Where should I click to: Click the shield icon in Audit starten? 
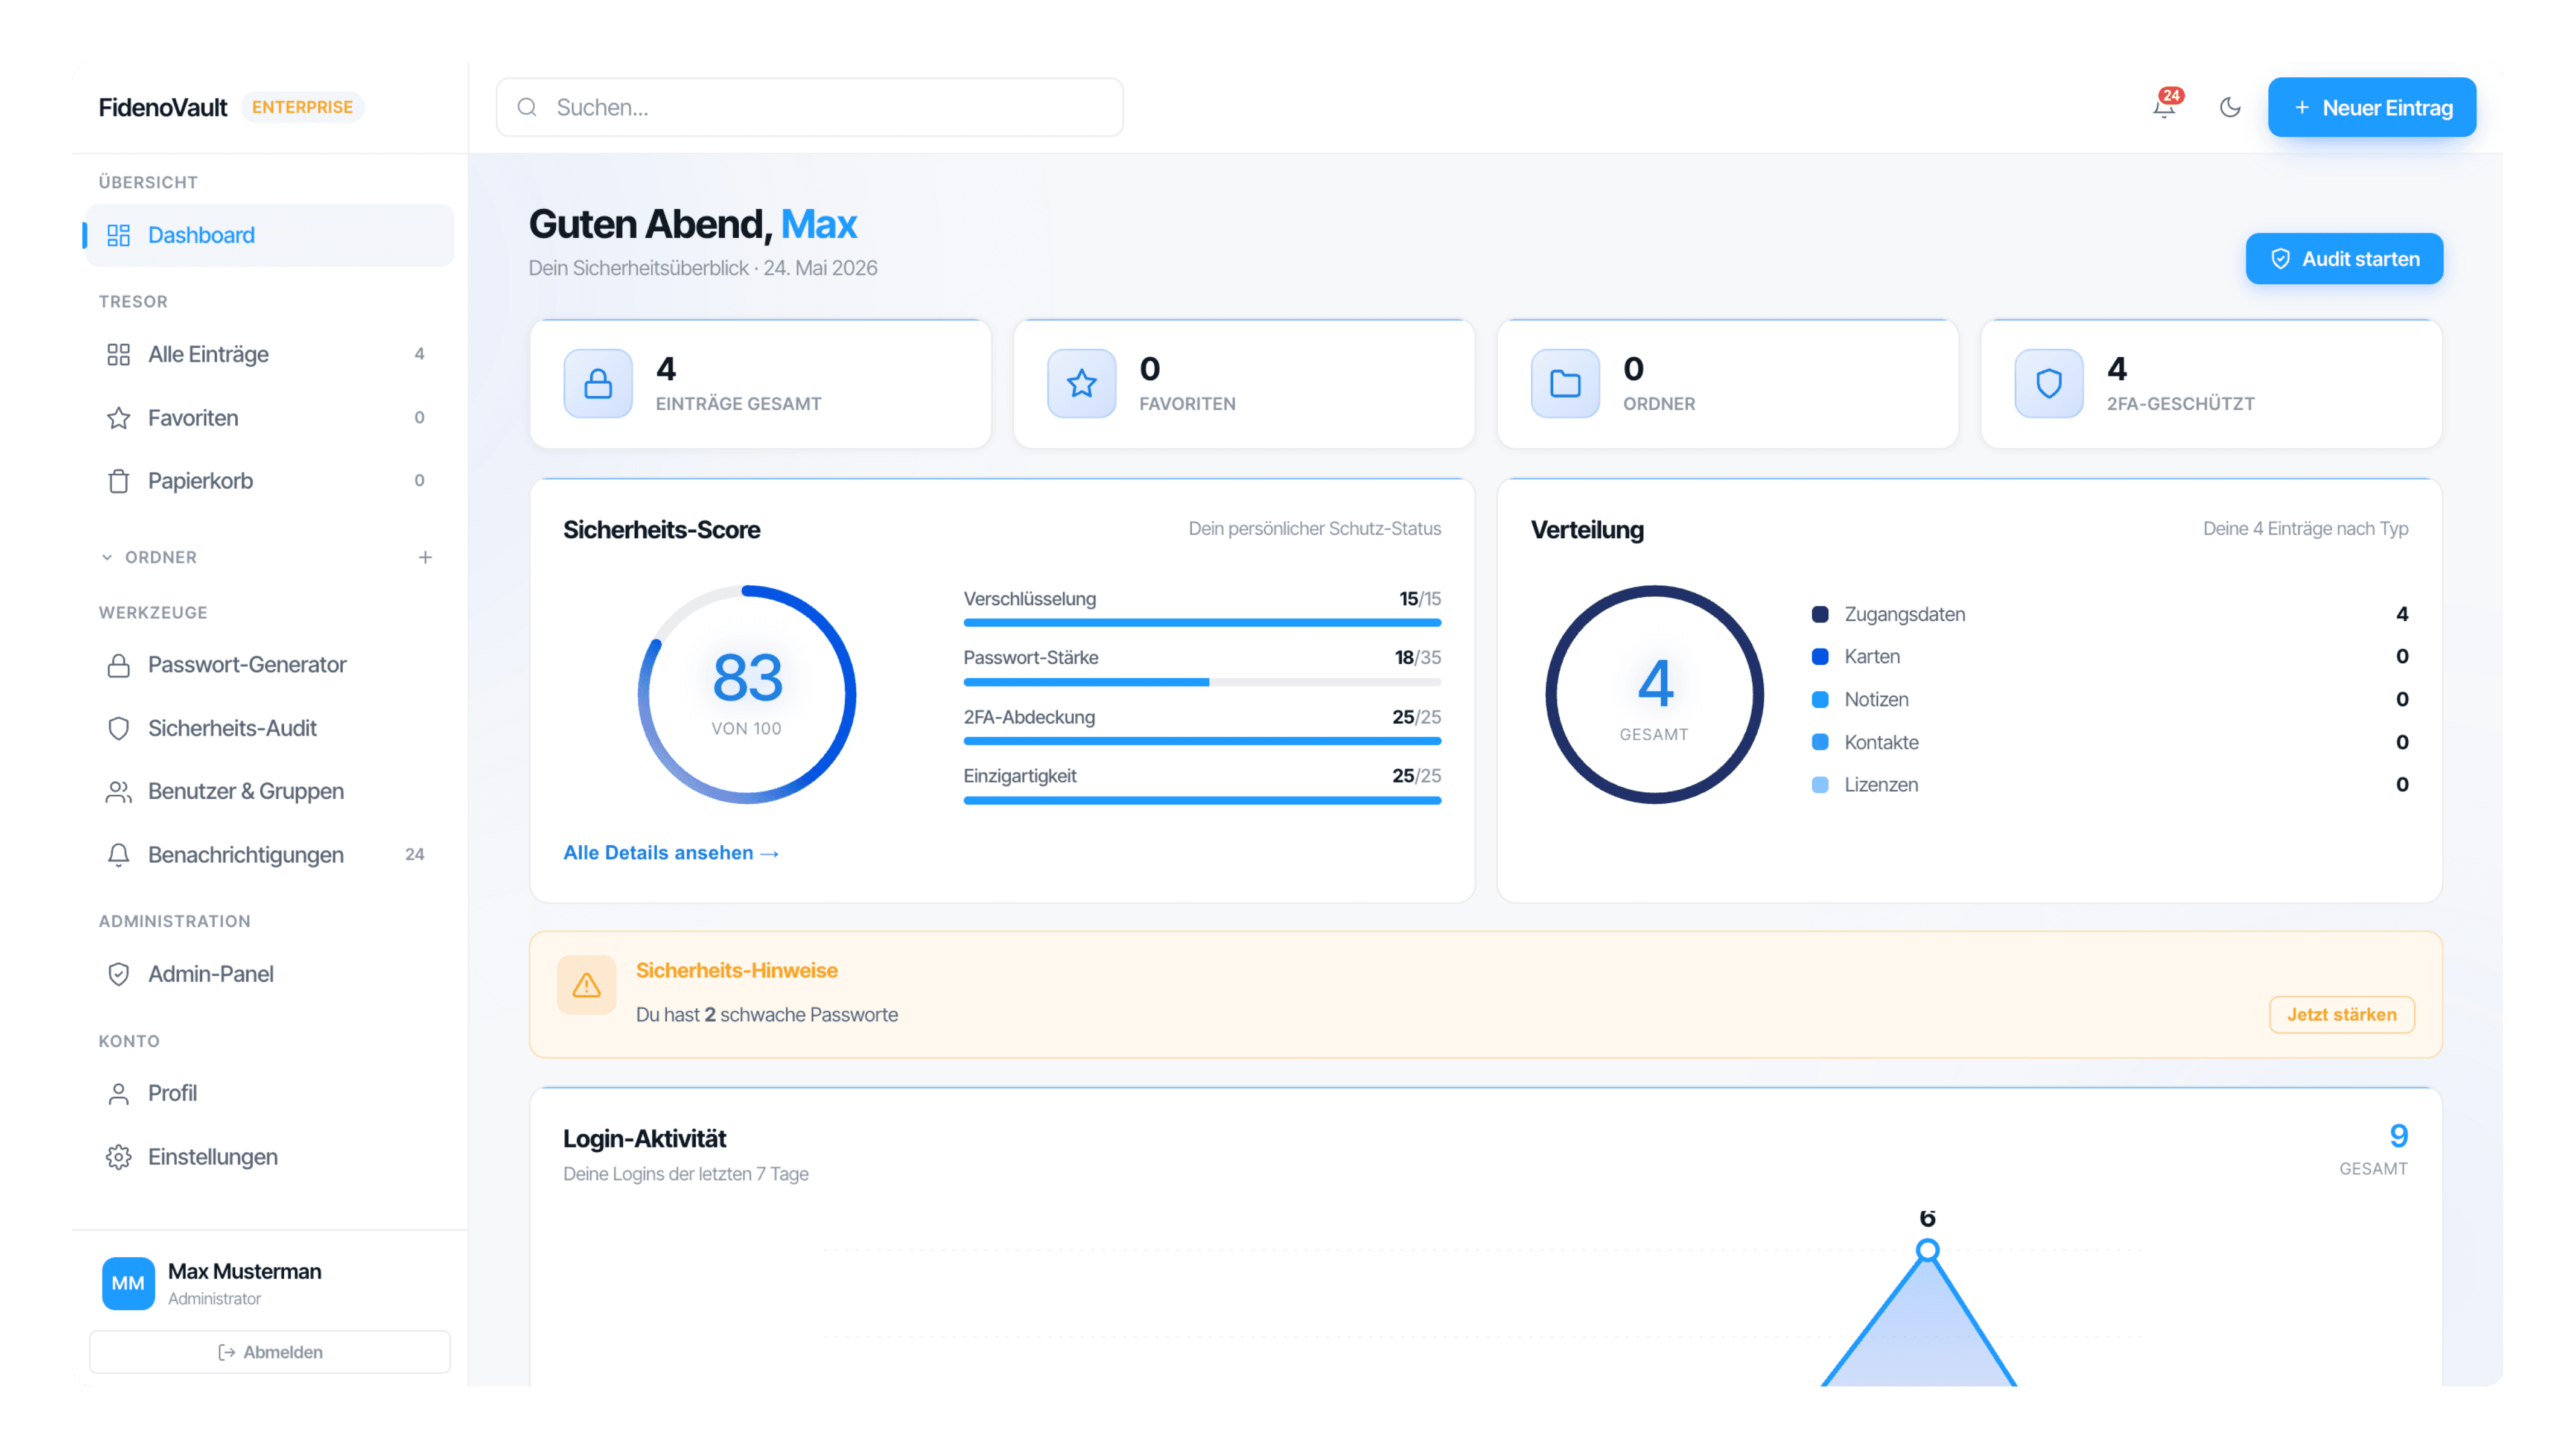(2280, 259)
